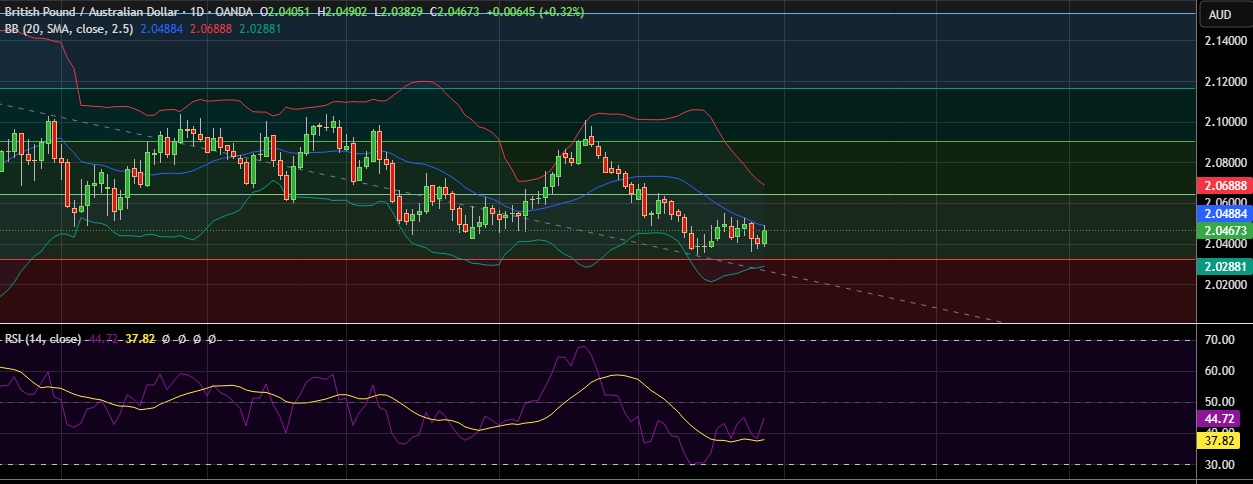The image size is (1253, 484).
Task: Click the purple 44.72 RSI scale label
Action: click(x=1220, y=418)
